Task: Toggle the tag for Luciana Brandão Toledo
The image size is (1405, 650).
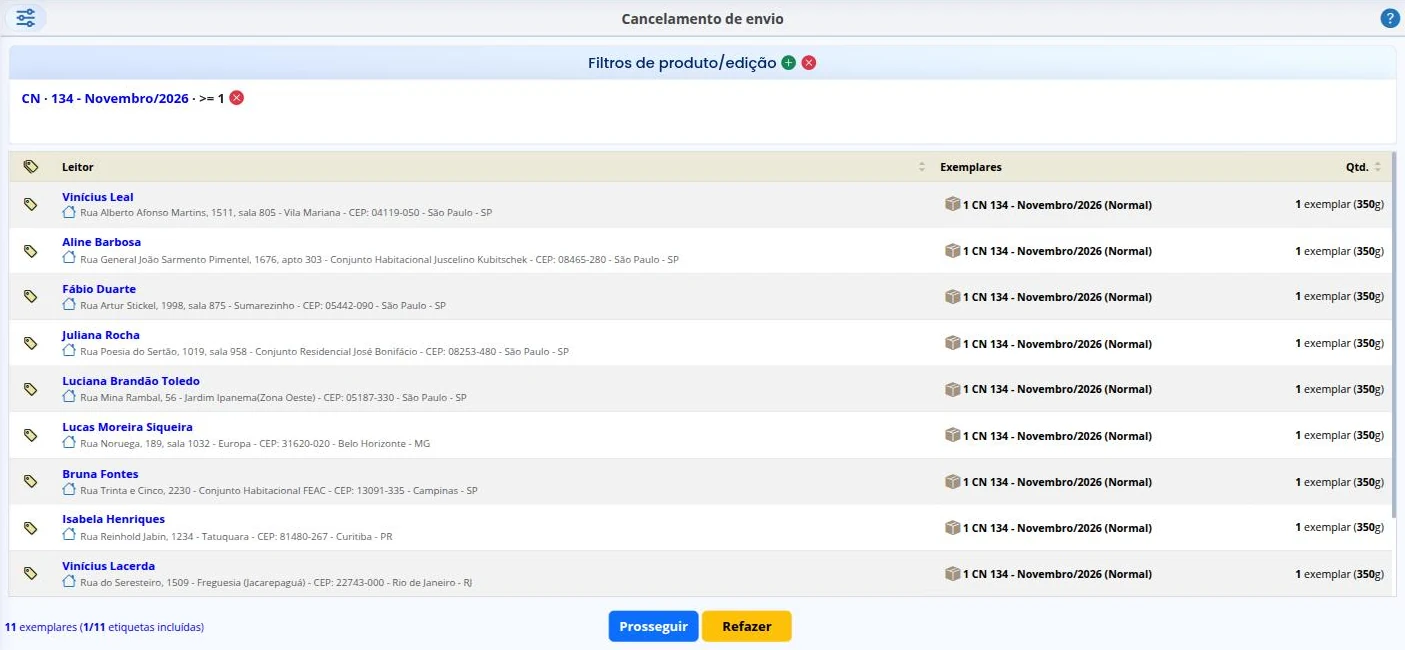Action: click(x=31, y=389)
